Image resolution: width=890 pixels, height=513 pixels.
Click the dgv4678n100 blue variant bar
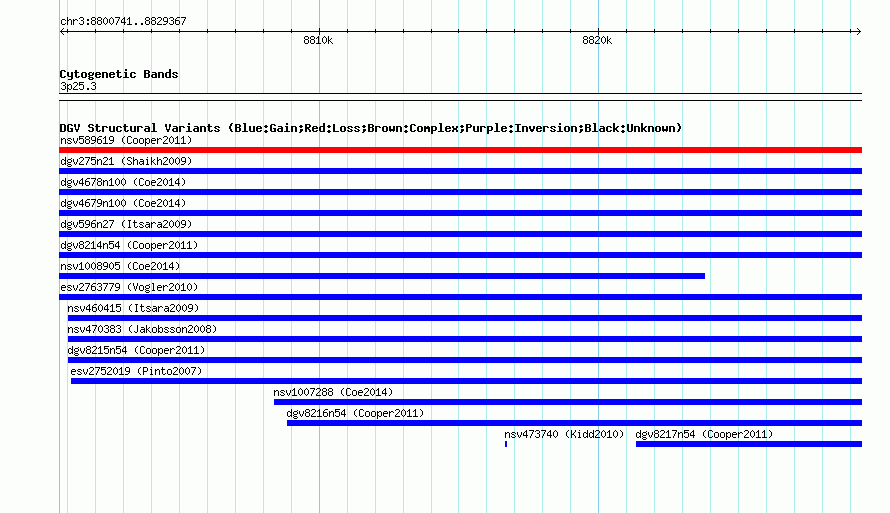tap(460, 192)
